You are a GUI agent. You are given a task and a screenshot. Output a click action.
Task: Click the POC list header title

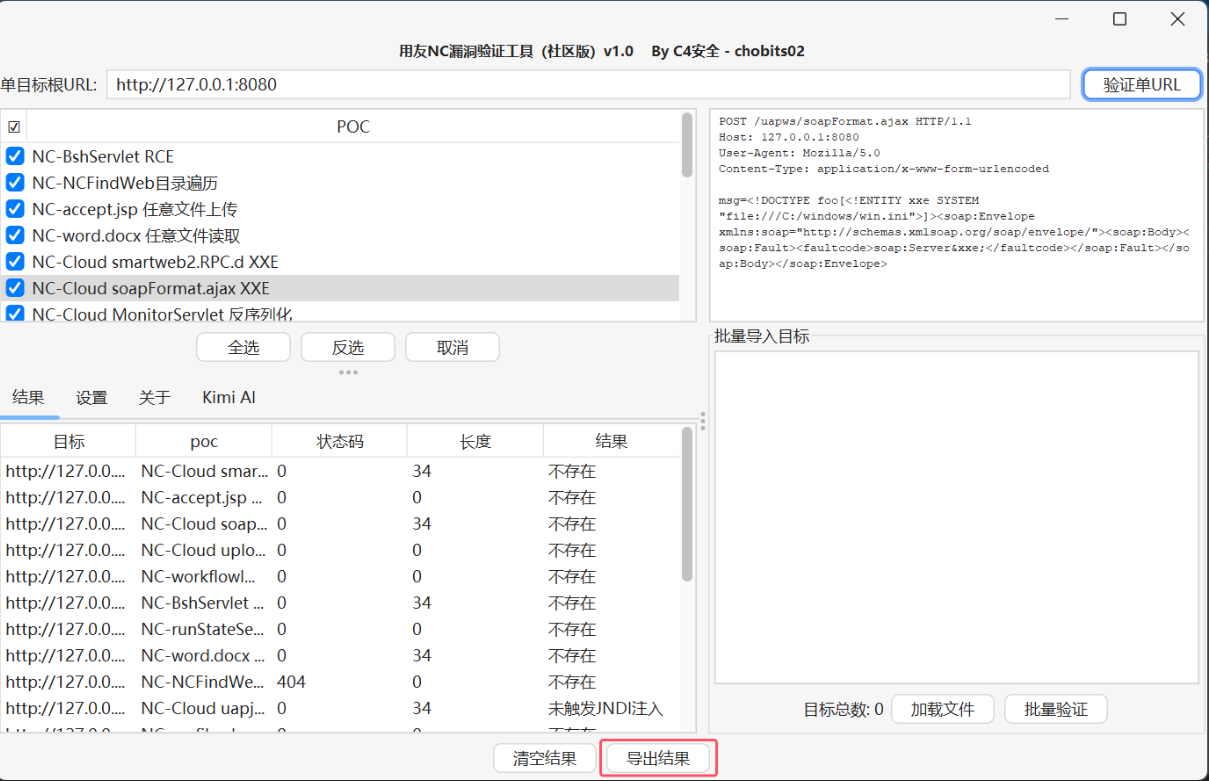pyautogui.click(x=353, y=127)
